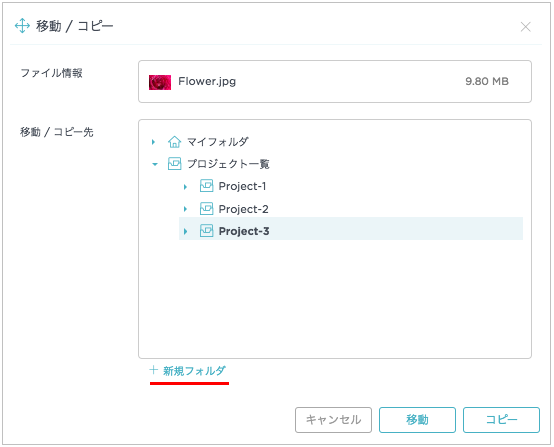
Task: Click the Project-3 folder icon
Action: click(x=206, y=231)
